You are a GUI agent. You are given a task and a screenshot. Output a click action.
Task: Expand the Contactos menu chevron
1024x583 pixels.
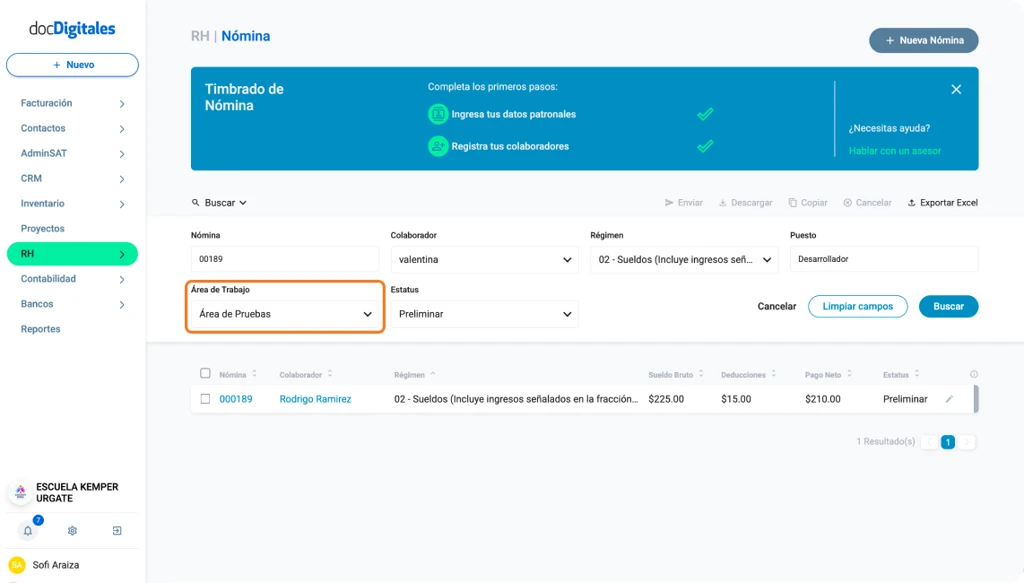(121, 129)
